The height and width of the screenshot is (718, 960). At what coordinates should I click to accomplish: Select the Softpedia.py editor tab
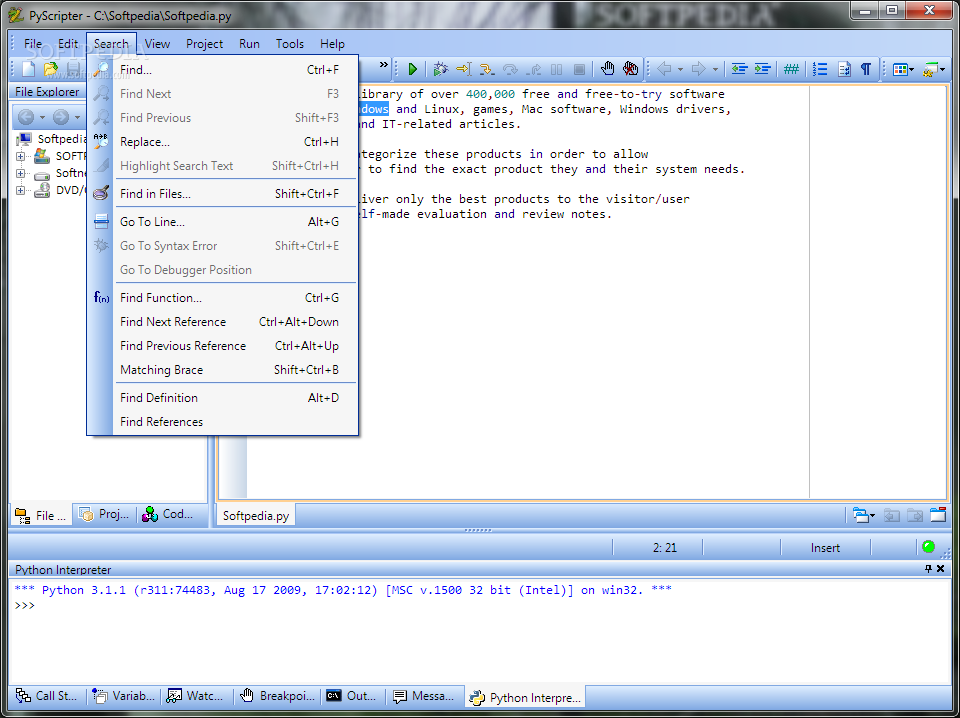tap(256, 515)
